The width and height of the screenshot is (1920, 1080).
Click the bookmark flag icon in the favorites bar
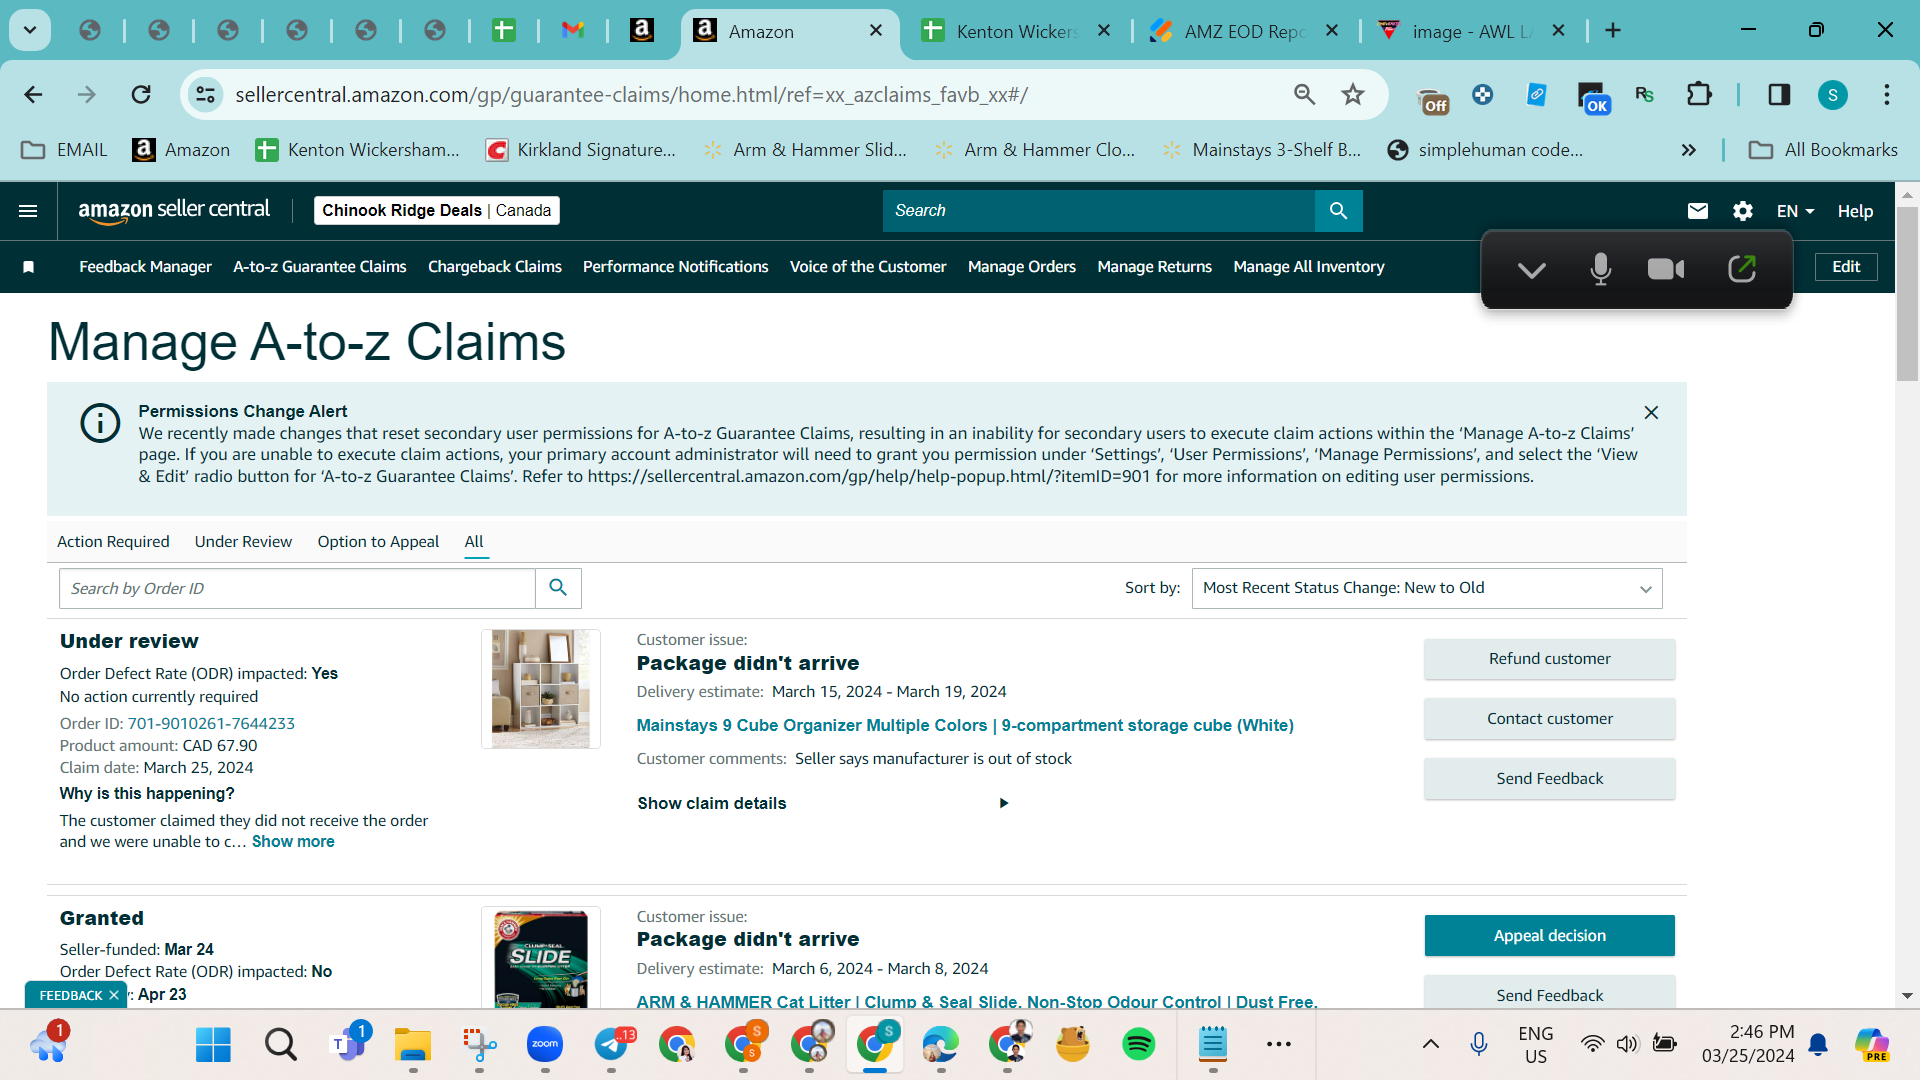coord(29,267)
